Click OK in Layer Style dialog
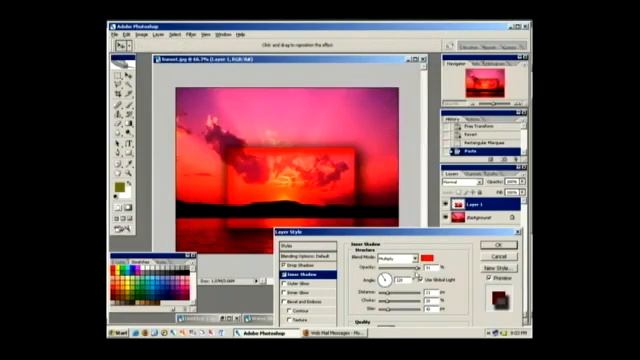Screen dimensions: 640x360 click(x=499, y=245)
